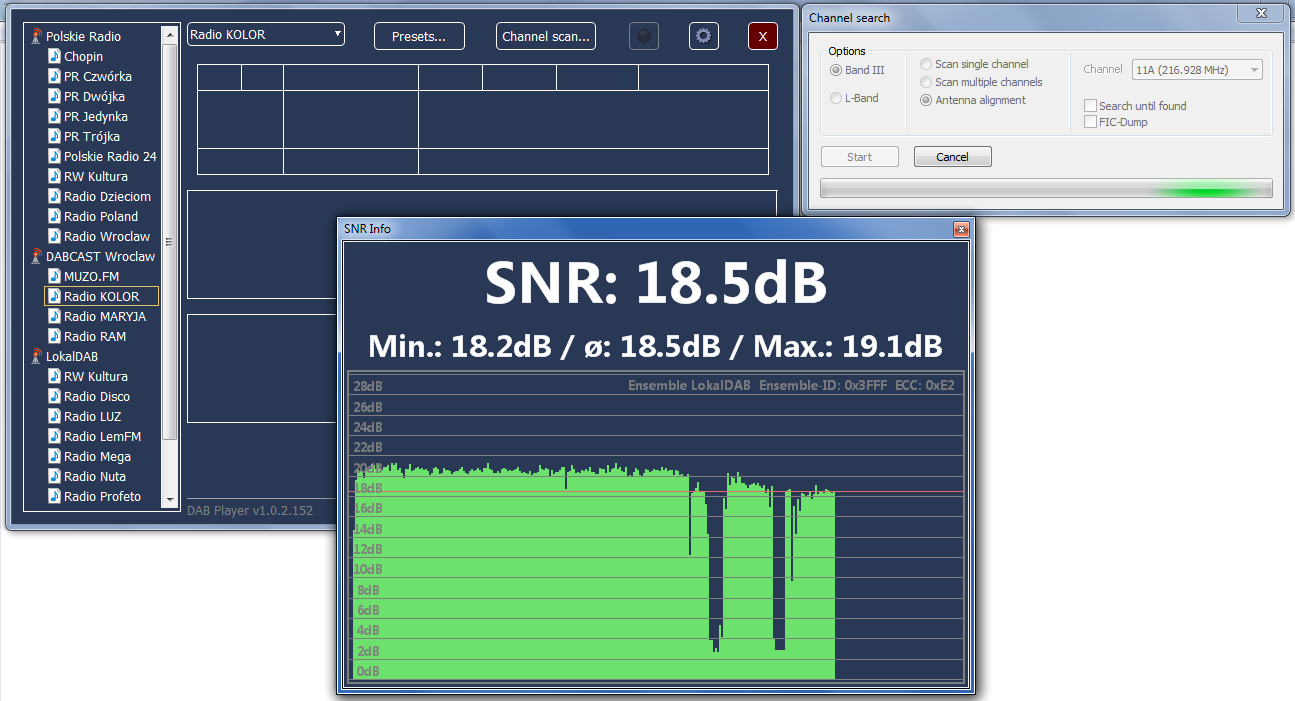Viewport: 1295px width, 701px height.
Task: Click the music note icon beside Chopin
Action: [55, 56]
